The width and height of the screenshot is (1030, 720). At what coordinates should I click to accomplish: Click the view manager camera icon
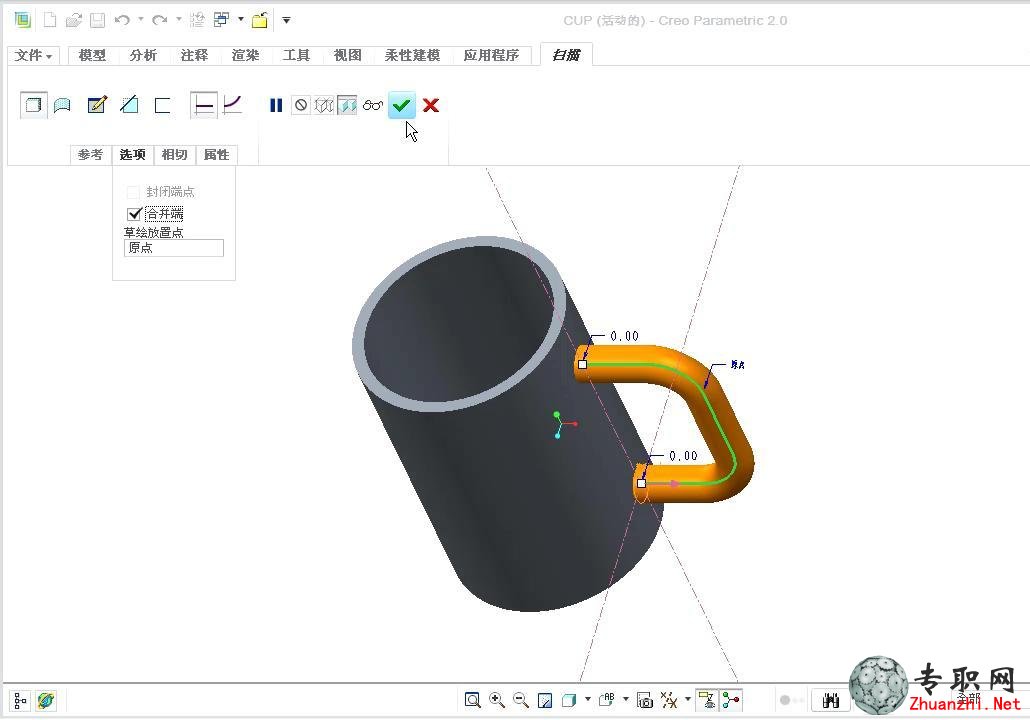click(645, 700)
